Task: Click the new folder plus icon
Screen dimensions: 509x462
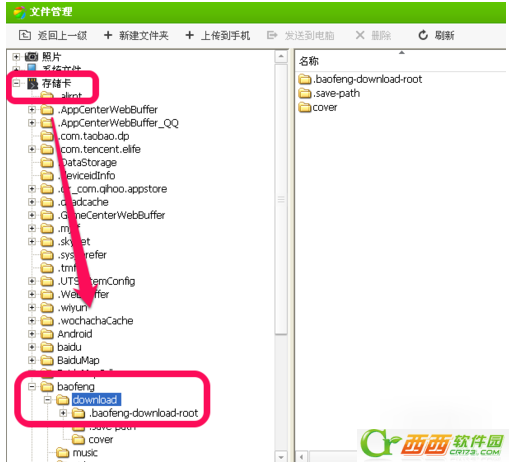Action: [x=108, y=35]
